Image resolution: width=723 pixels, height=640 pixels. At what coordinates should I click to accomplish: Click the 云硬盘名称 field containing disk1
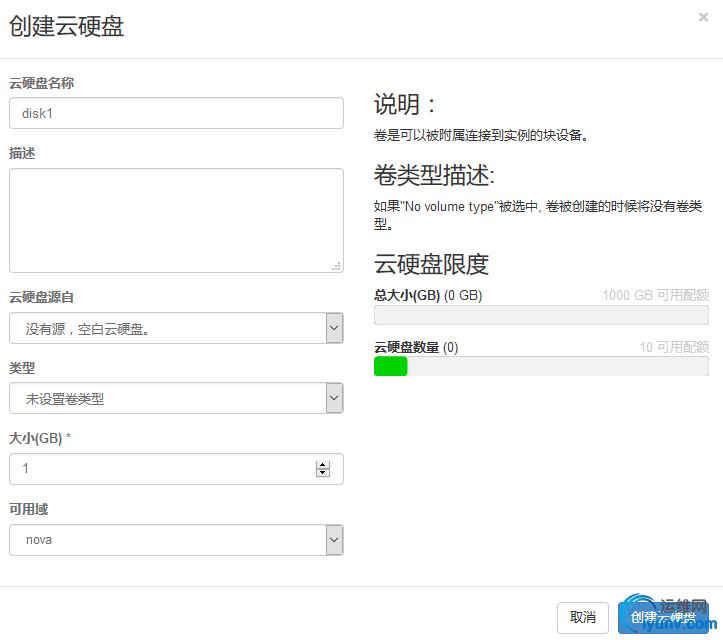click(x=176, y=113)
